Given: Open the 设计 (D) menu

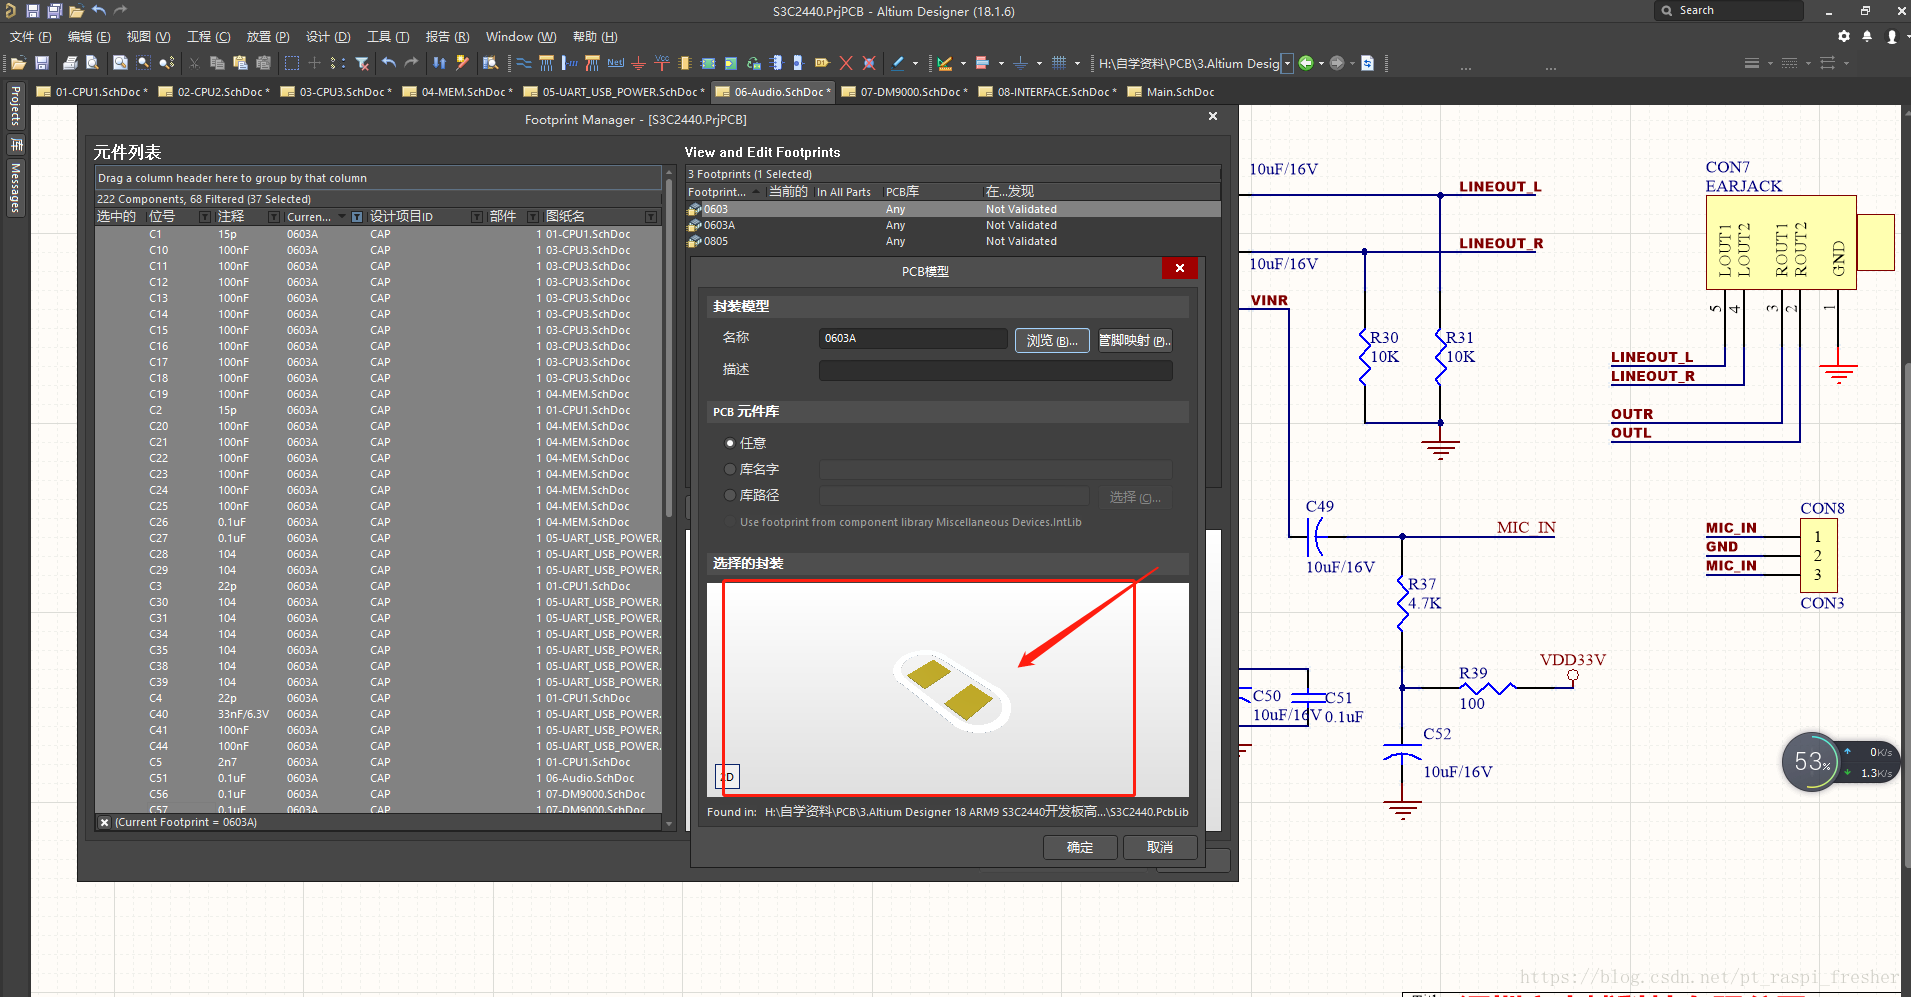Looking at the screenshot, I should [328, 37].
